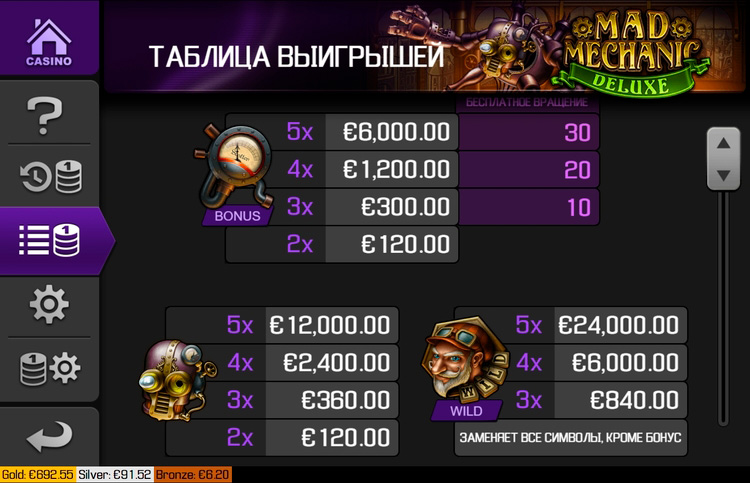Click the €12,000.00 robot payout row
This screenshot has height=483, width=750.
pyautogui.click(x=282, y=325)
